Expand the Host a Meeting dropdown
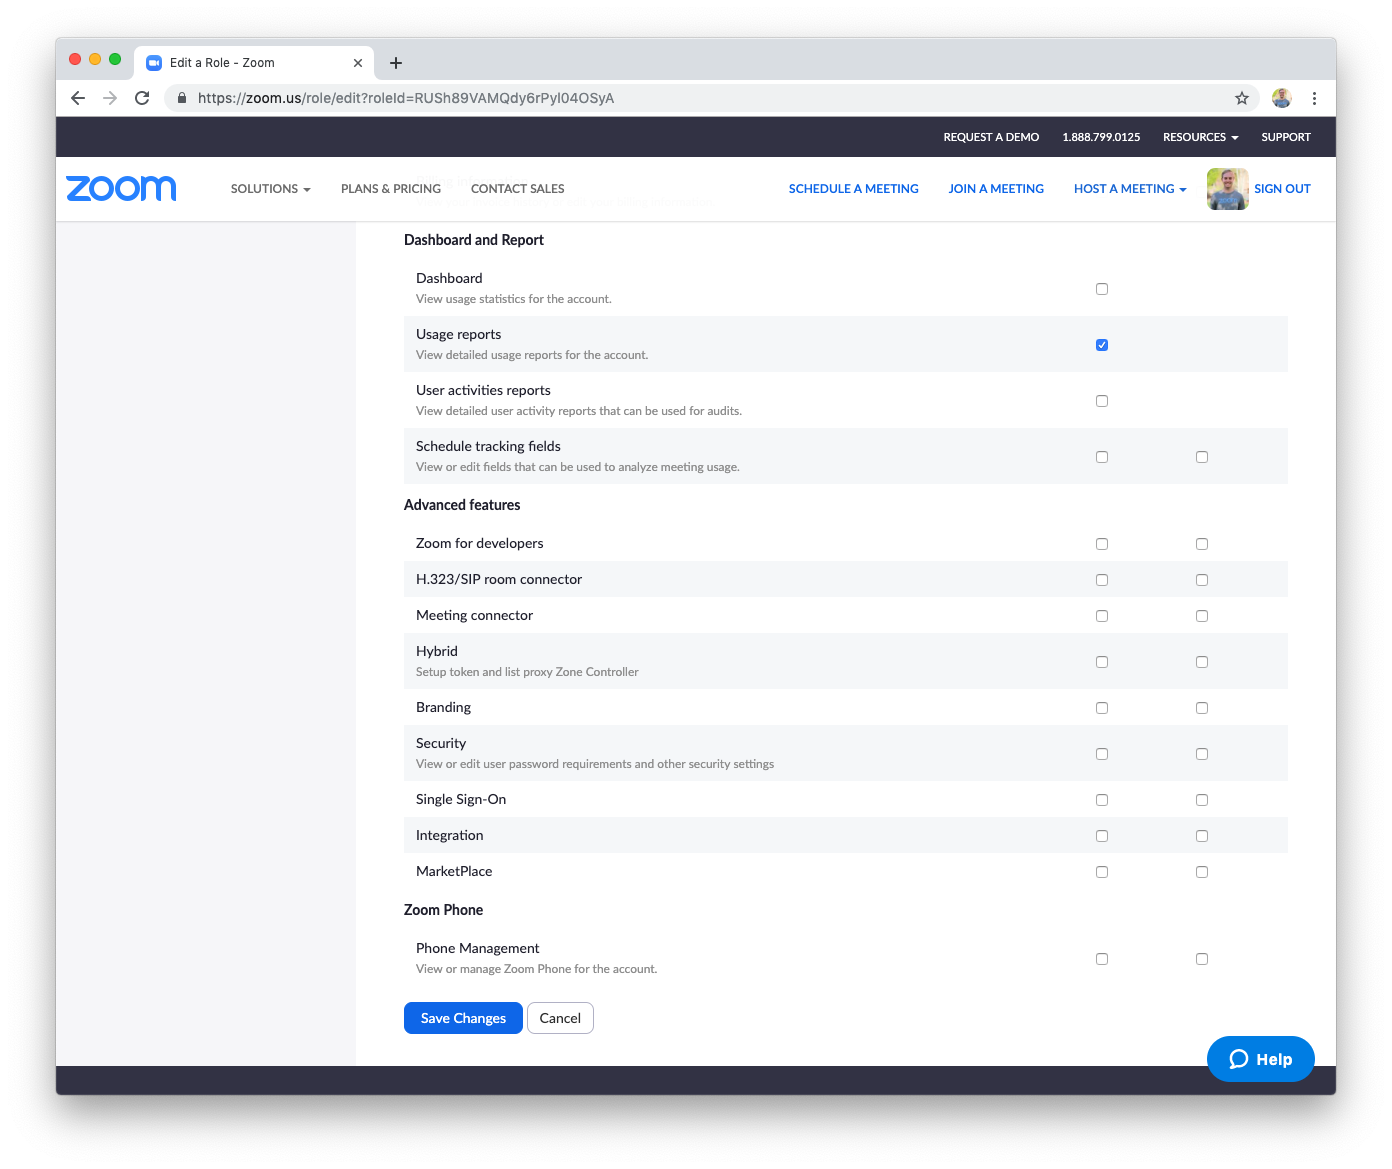Screen dimensions: 1392x1169 (1130, 189)
